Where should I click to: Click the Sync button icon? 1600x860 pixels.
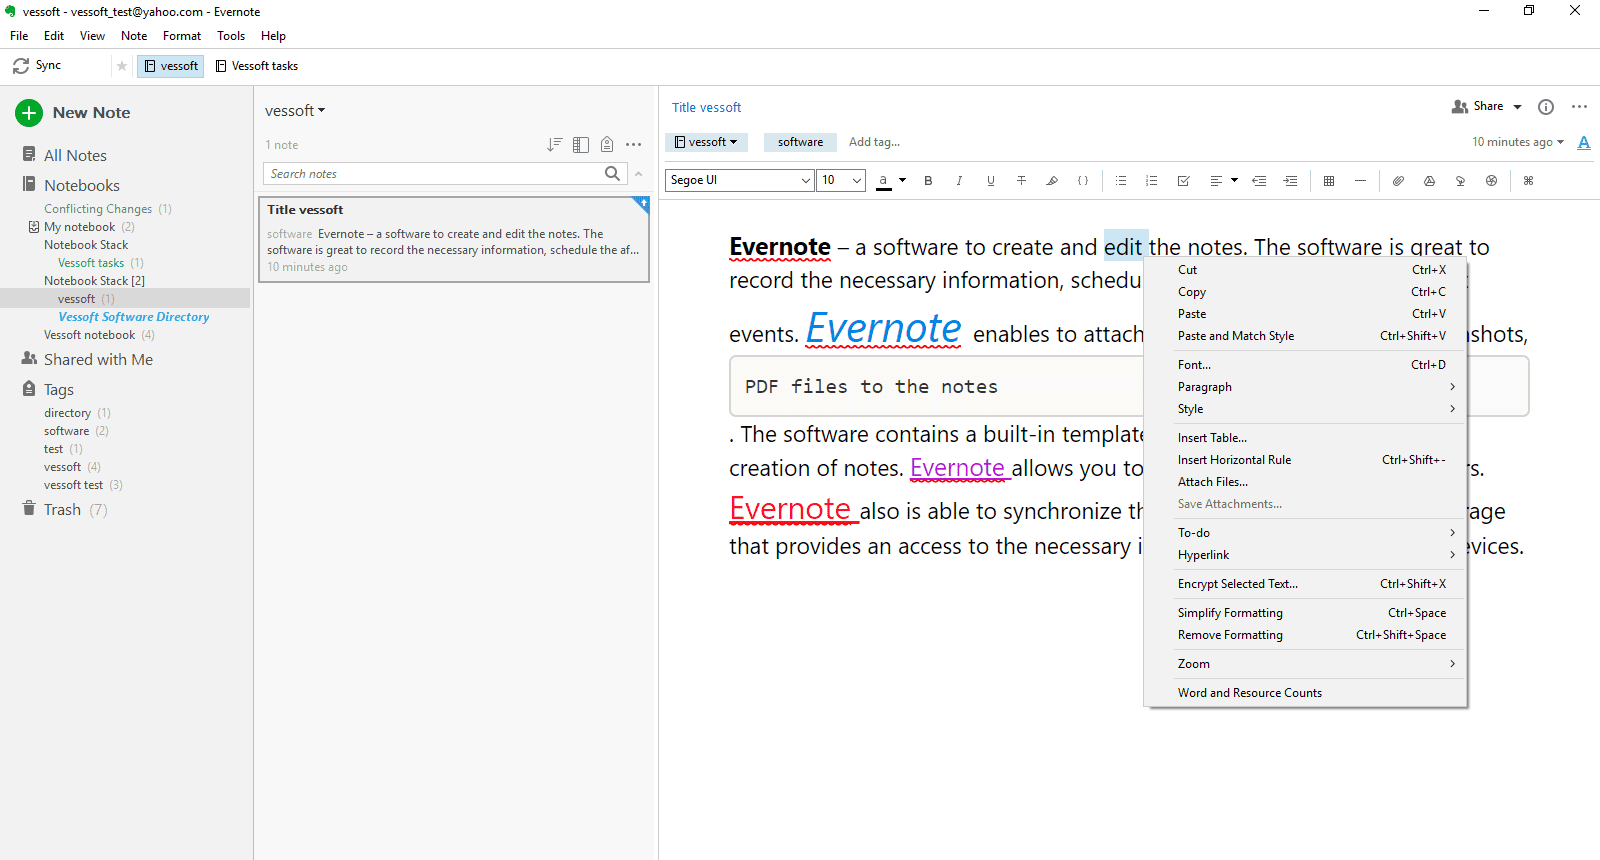pyautogui.click(x=21, y=66)
